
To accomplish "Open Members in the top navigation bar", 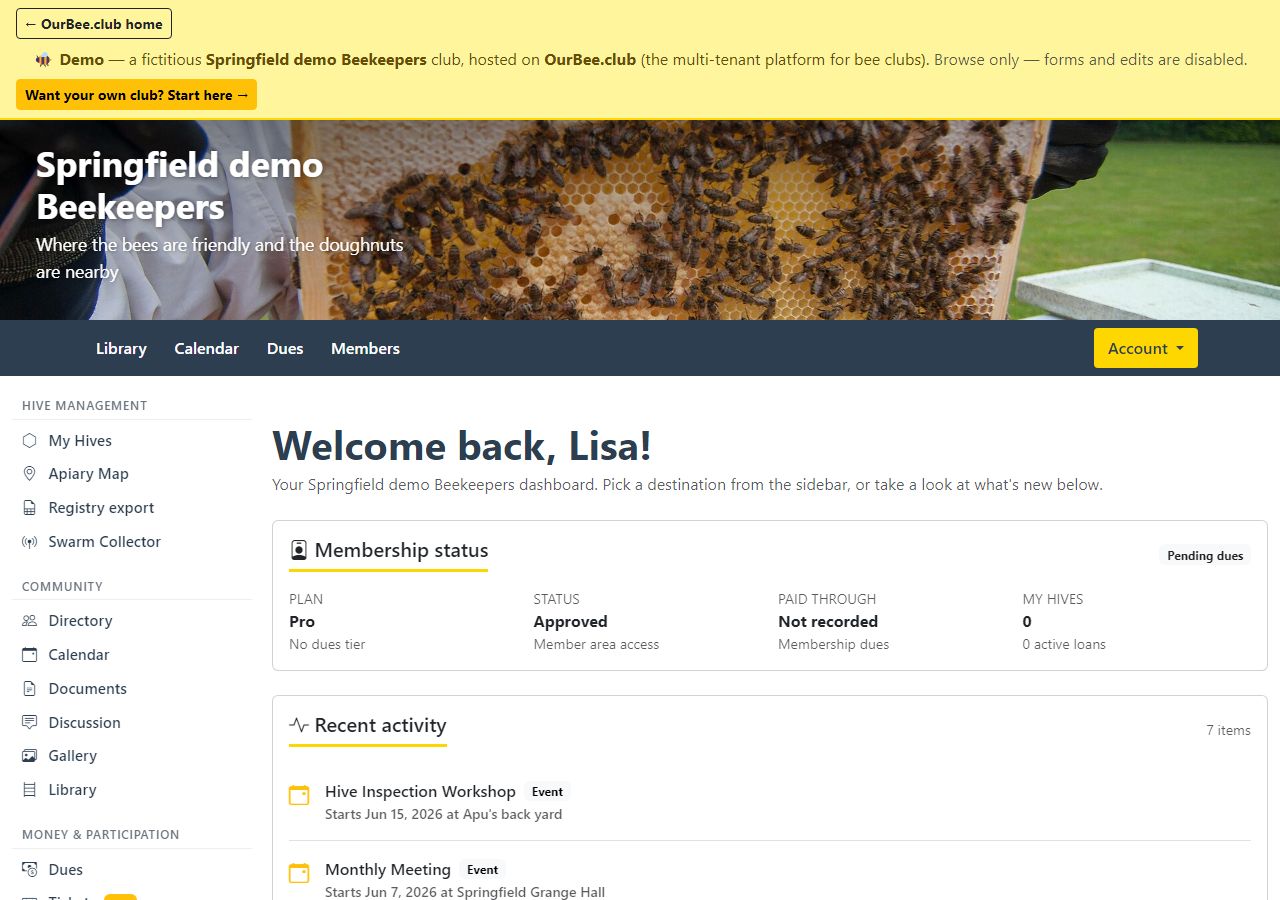I will [x=365, y=348].
